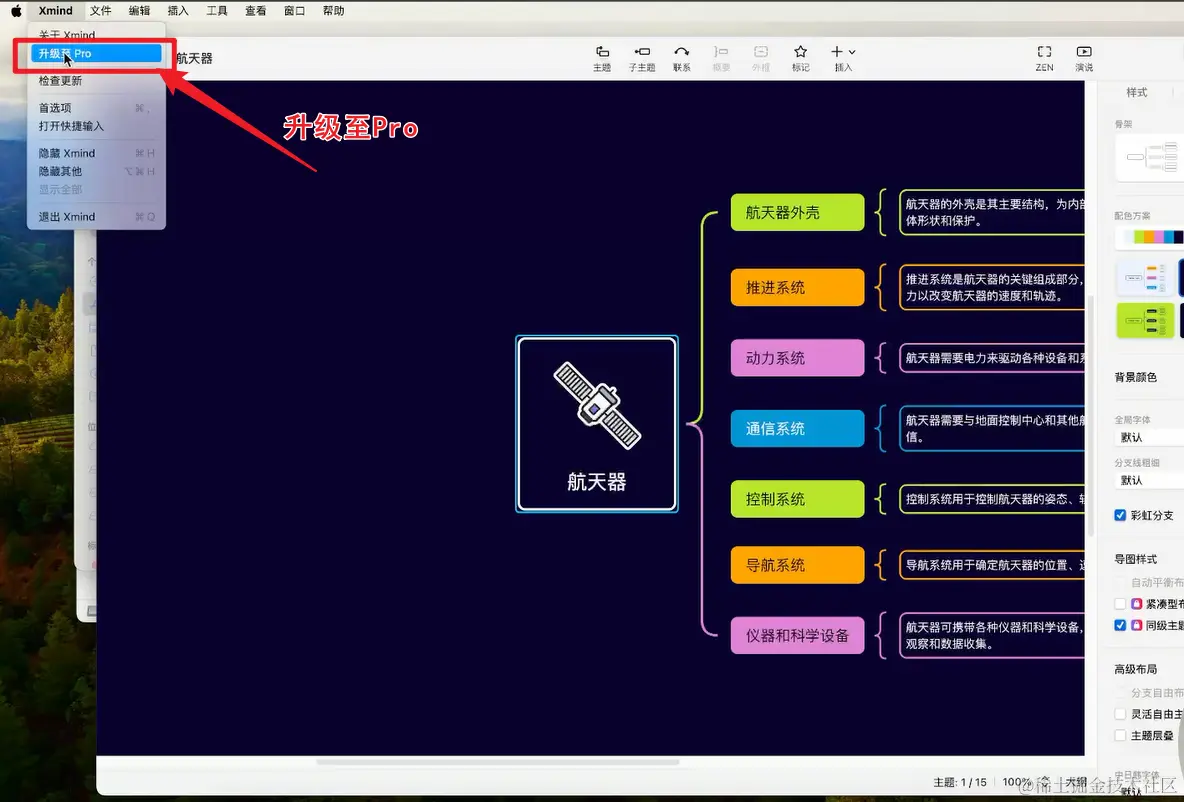Click the disabled 分支自由布局 checkbox
The width and height of the screenshot is (1184, 802).
(1120, 692)
